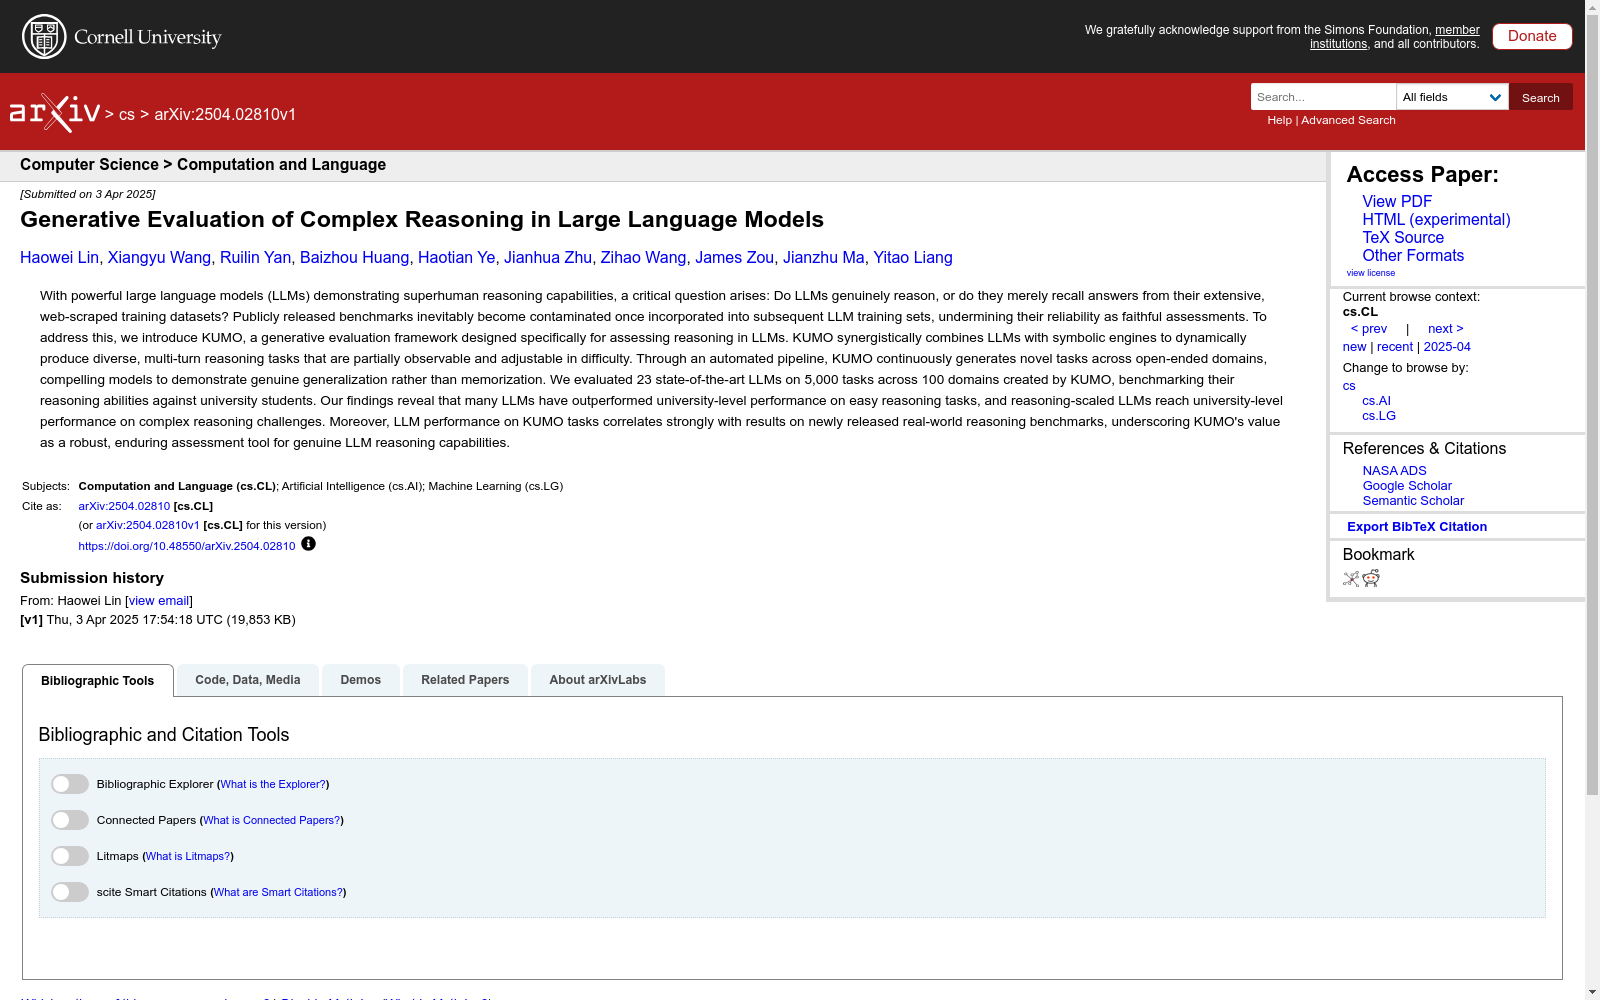Browse by cs.LG category
1600x1000 pixels.
tap(1379, 416)
